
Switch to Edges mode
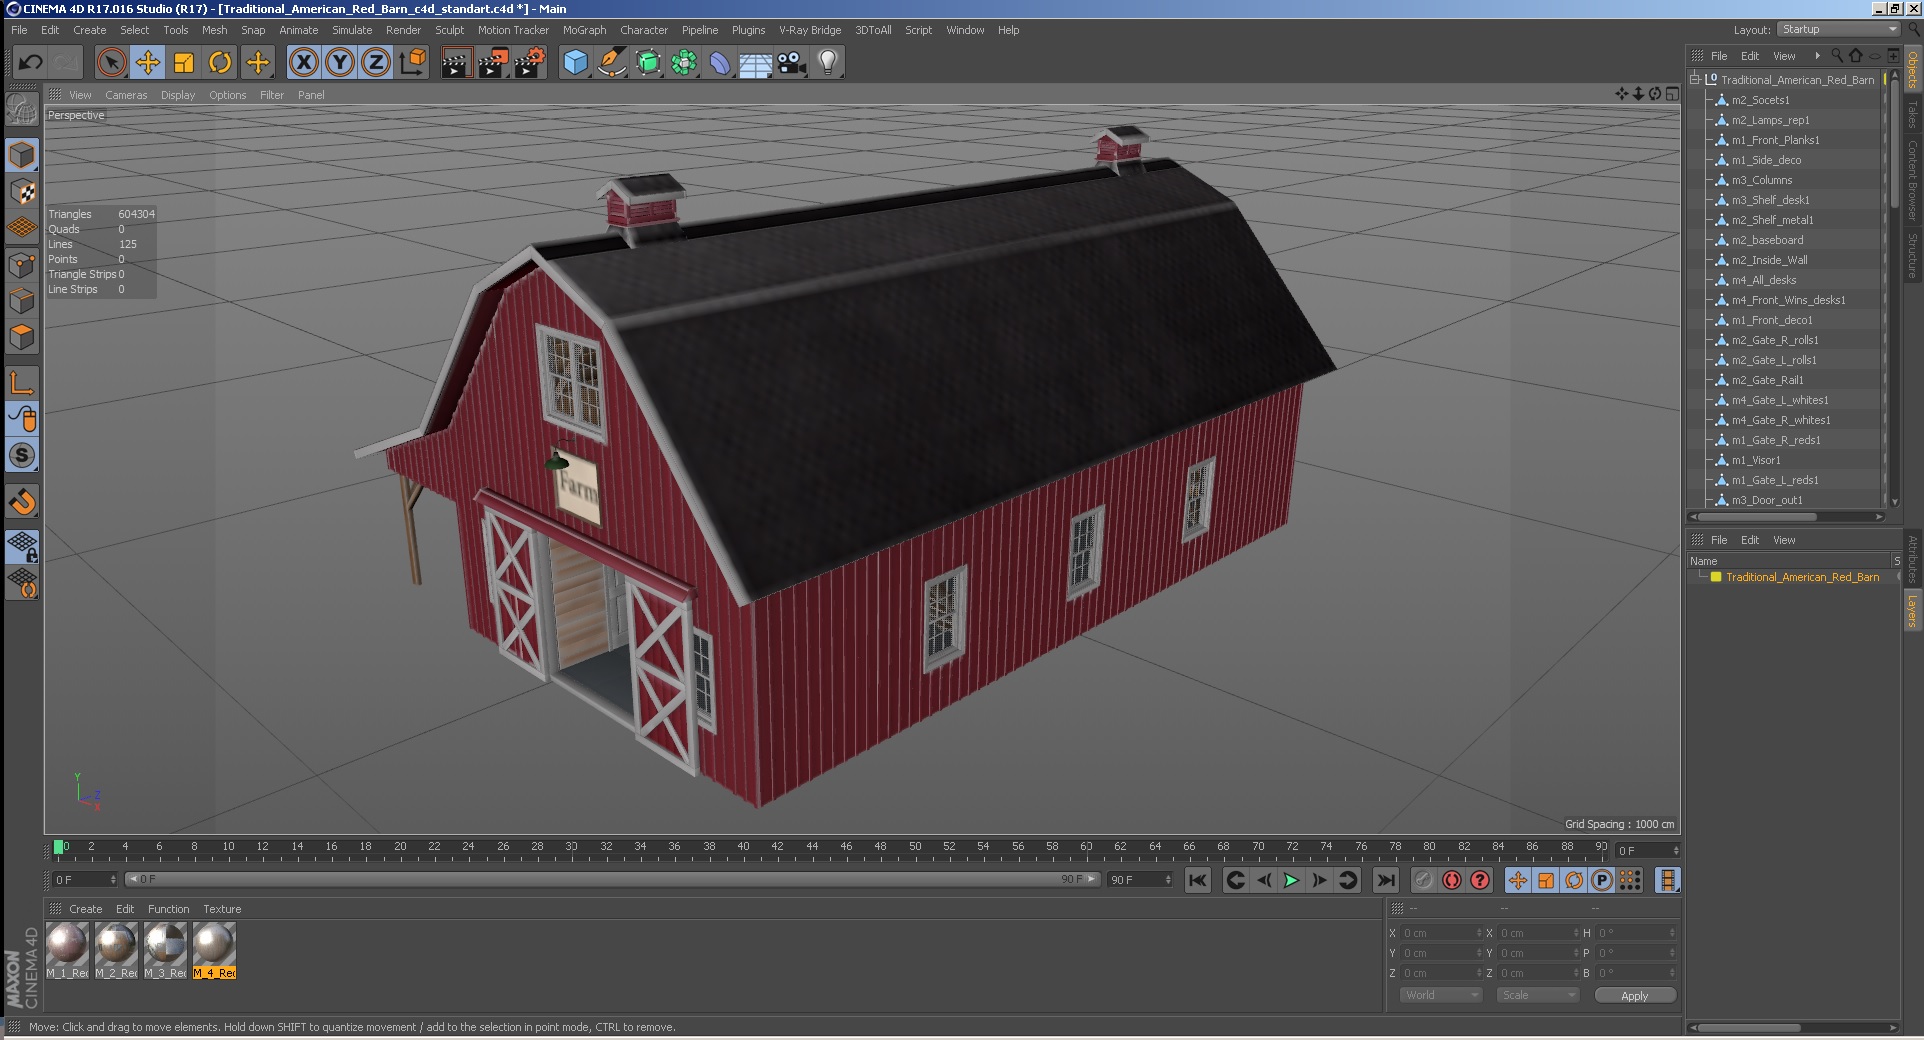tap(22, 300)
